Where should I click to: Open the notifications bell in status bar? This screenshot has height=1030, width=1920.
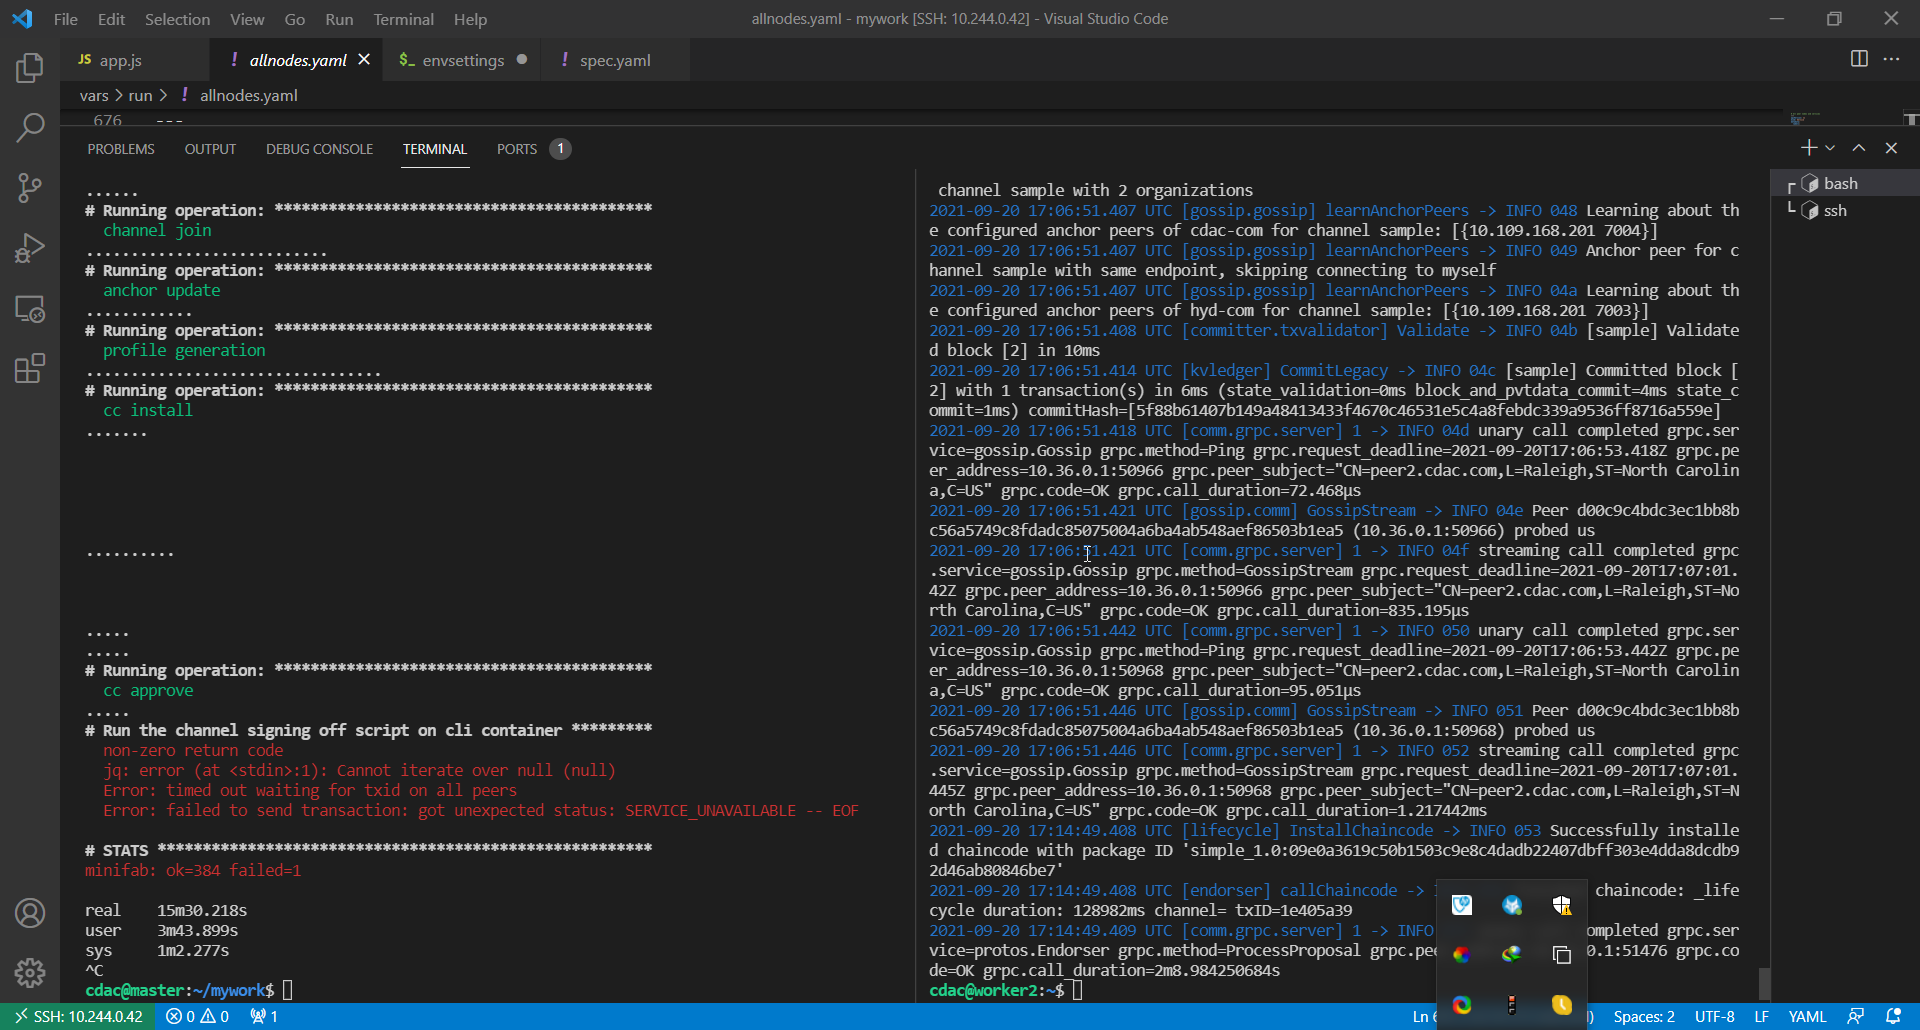click(1893, 1016)
